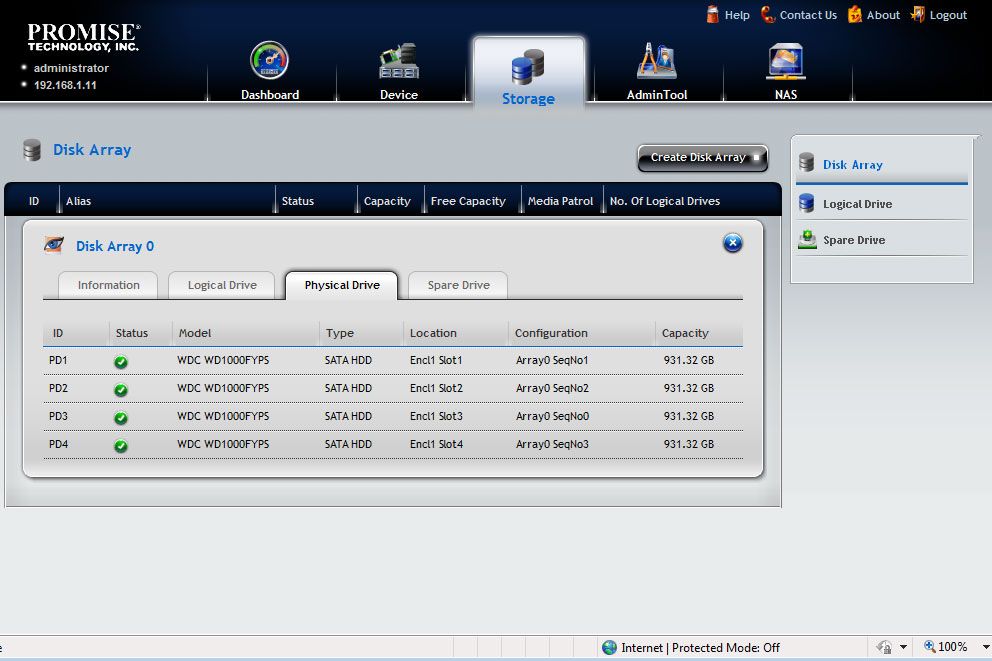Click the 192.168.1.11 address text
The image size is (992, 661).
(x=65, y=85)
